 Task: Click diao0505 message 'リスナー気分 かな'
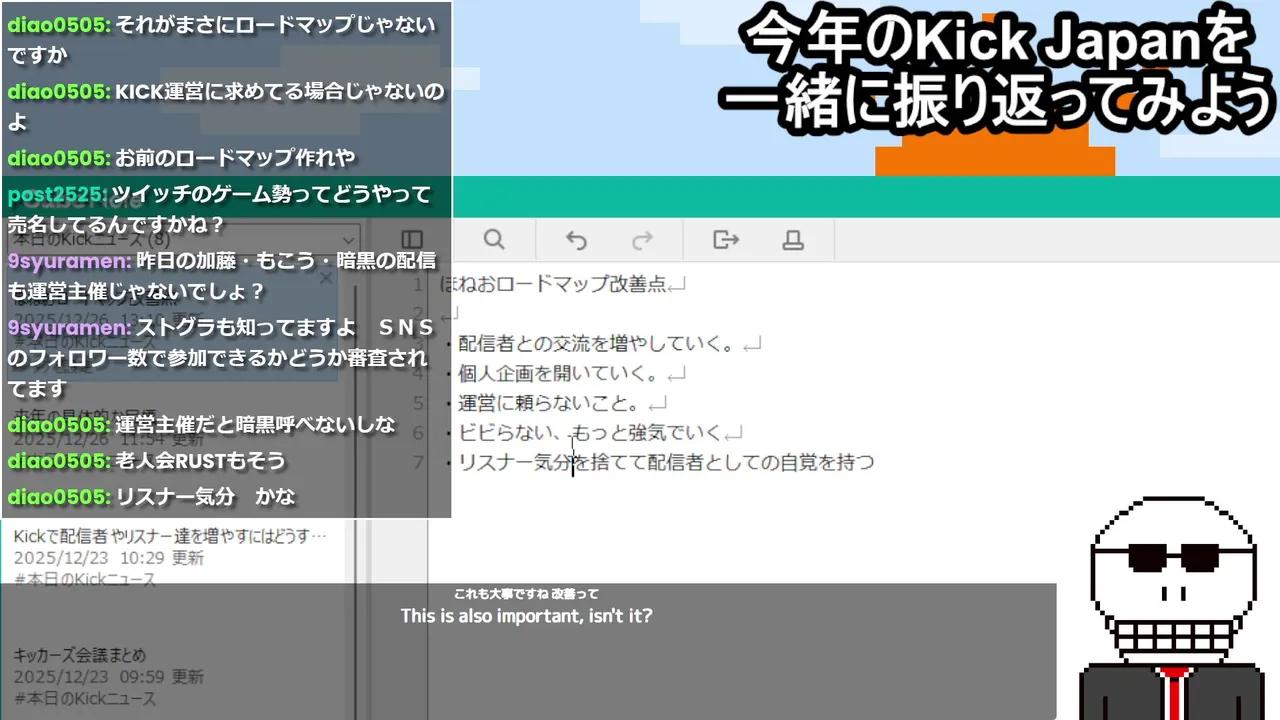click(206, 497)
